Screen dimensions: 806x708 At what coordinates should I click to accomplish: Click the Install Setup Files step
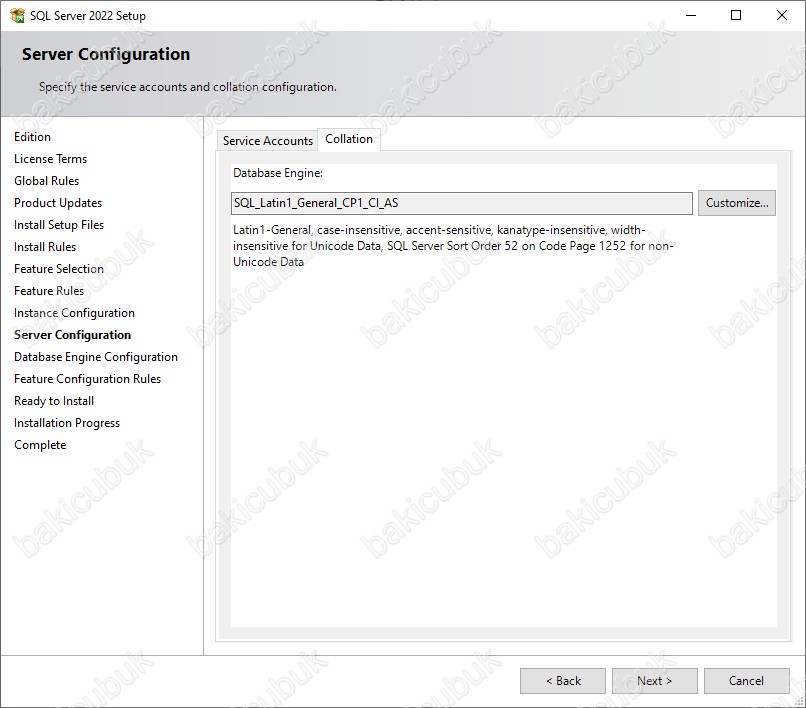pyautogui.click(x=59, y=225)
